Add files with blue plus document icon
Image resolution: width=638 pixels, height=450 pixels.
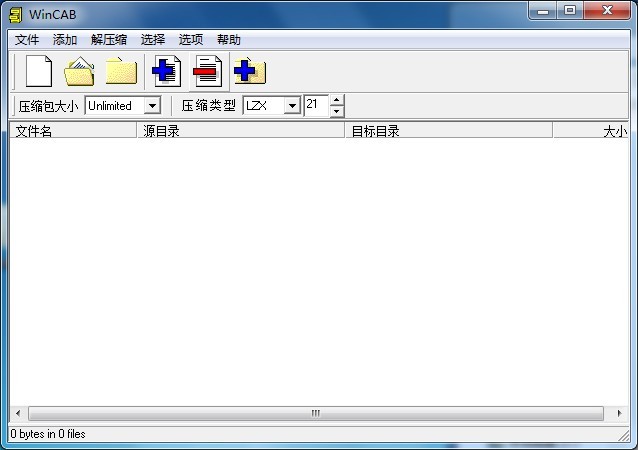tap(166, 71)
